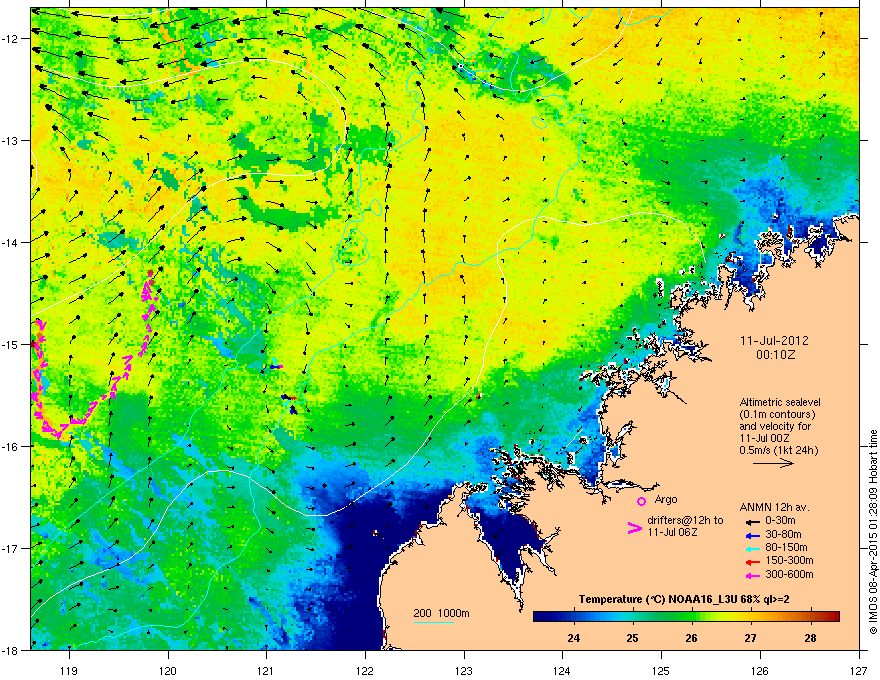Screen dimensions: 880x680
Task: Click the Argo legend label
Action: pos(666,499)
